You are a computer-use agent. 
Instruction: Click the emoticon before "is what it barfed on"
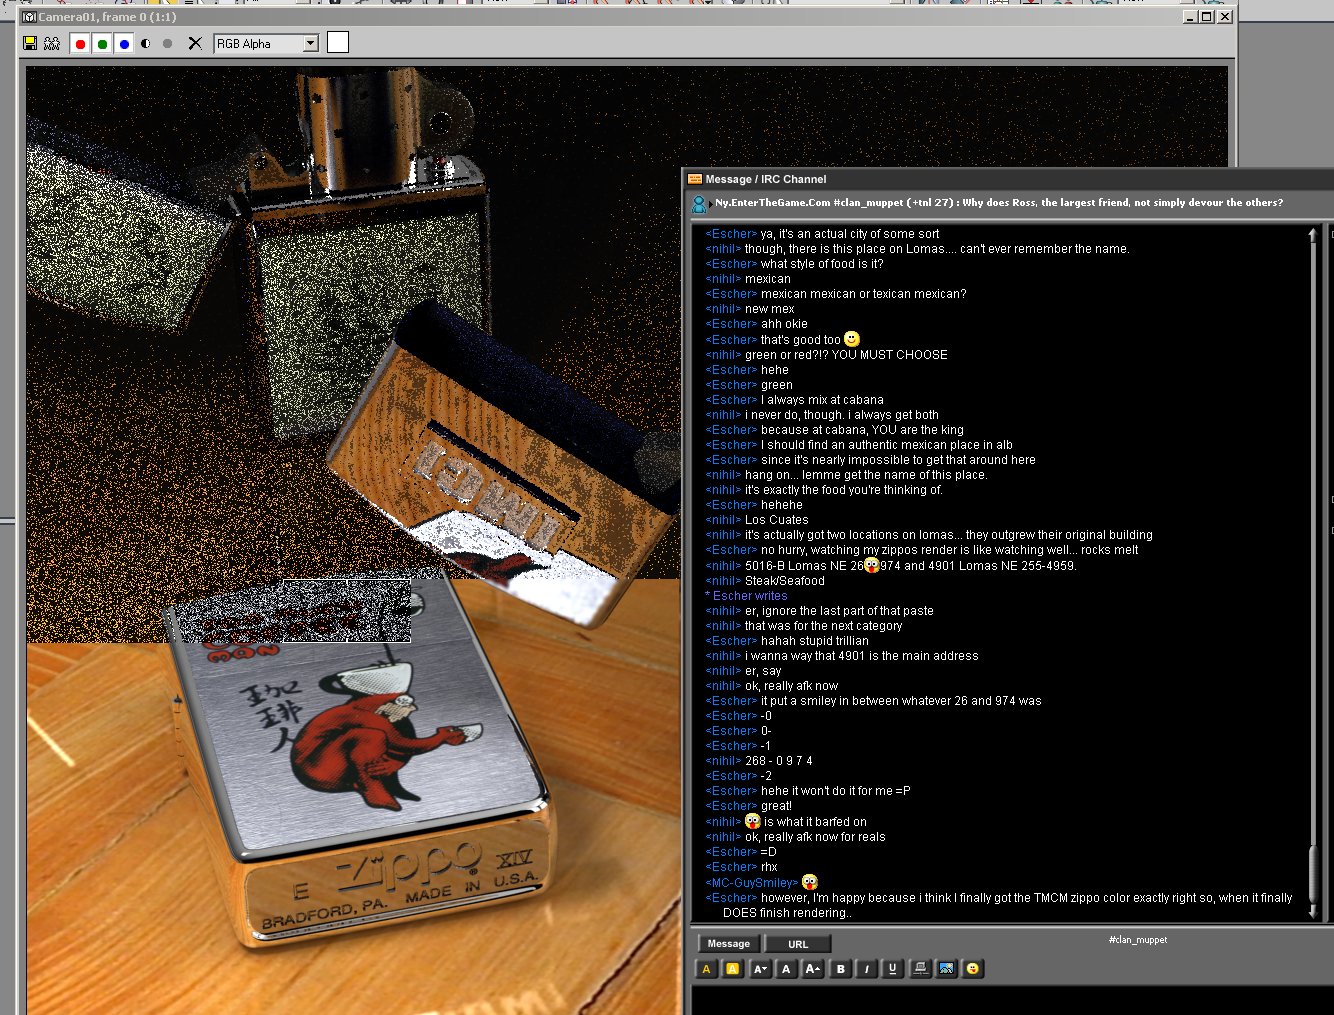753,821
